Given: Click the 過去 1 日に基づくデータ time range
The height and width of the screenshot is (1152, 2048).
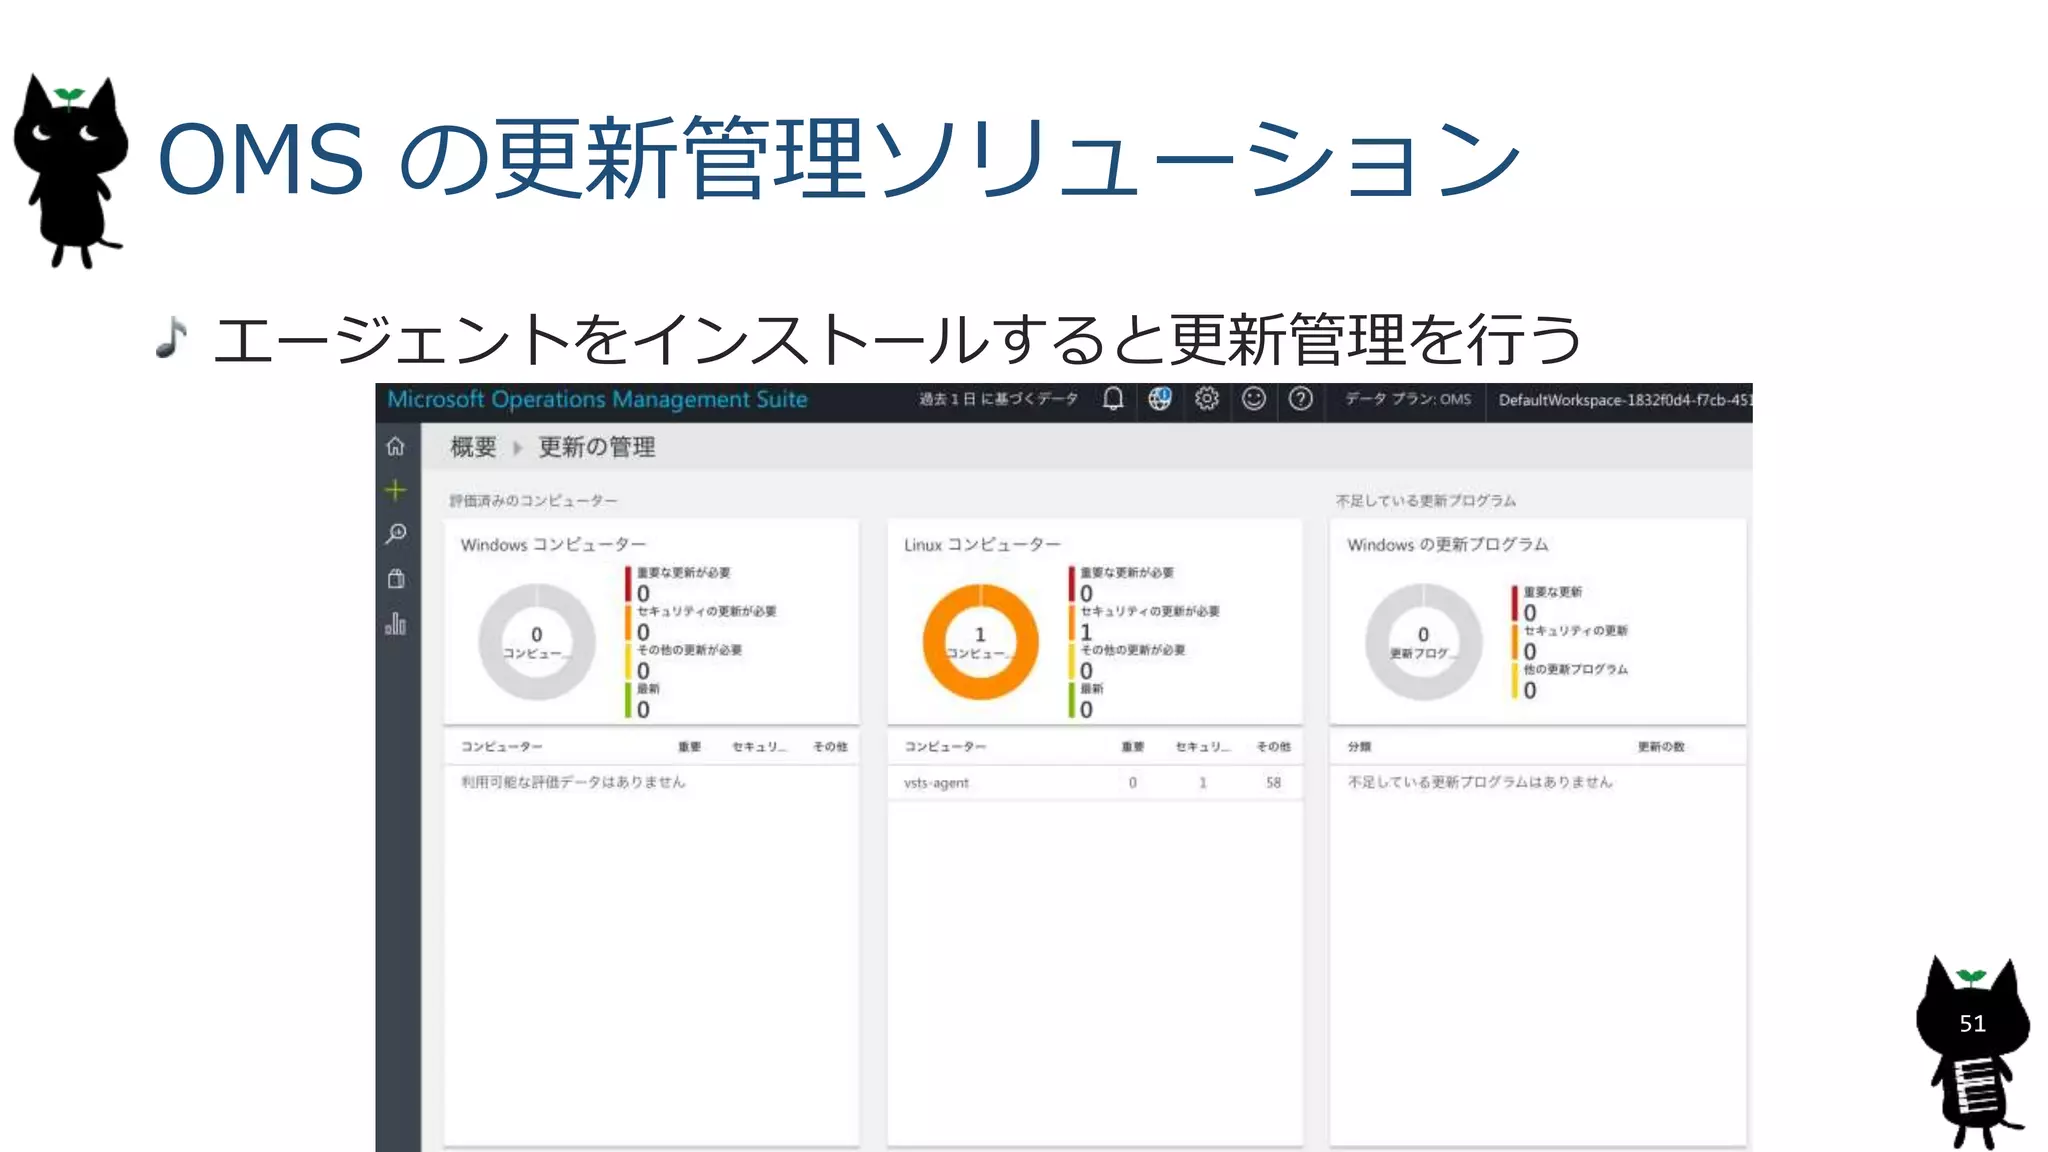Looking at the screenshot, I should point(998,399).
